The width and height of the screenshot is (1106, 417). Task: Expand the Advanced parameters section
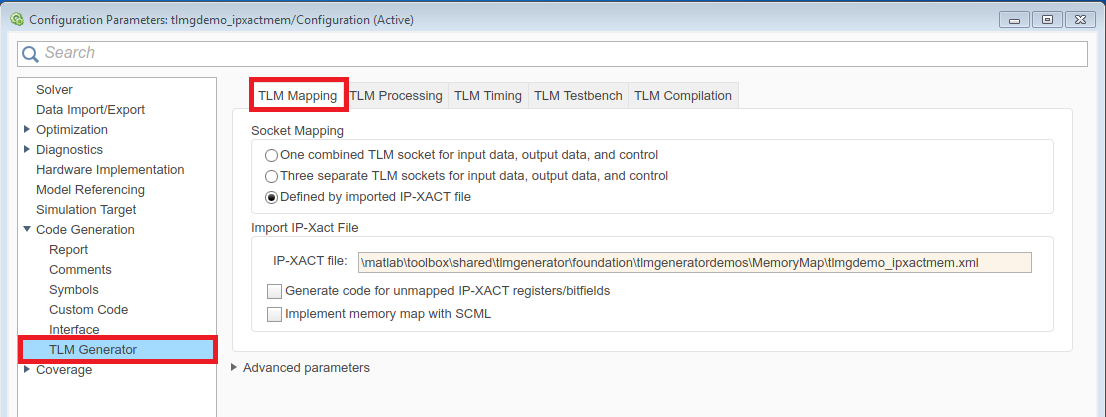(235, 368)
